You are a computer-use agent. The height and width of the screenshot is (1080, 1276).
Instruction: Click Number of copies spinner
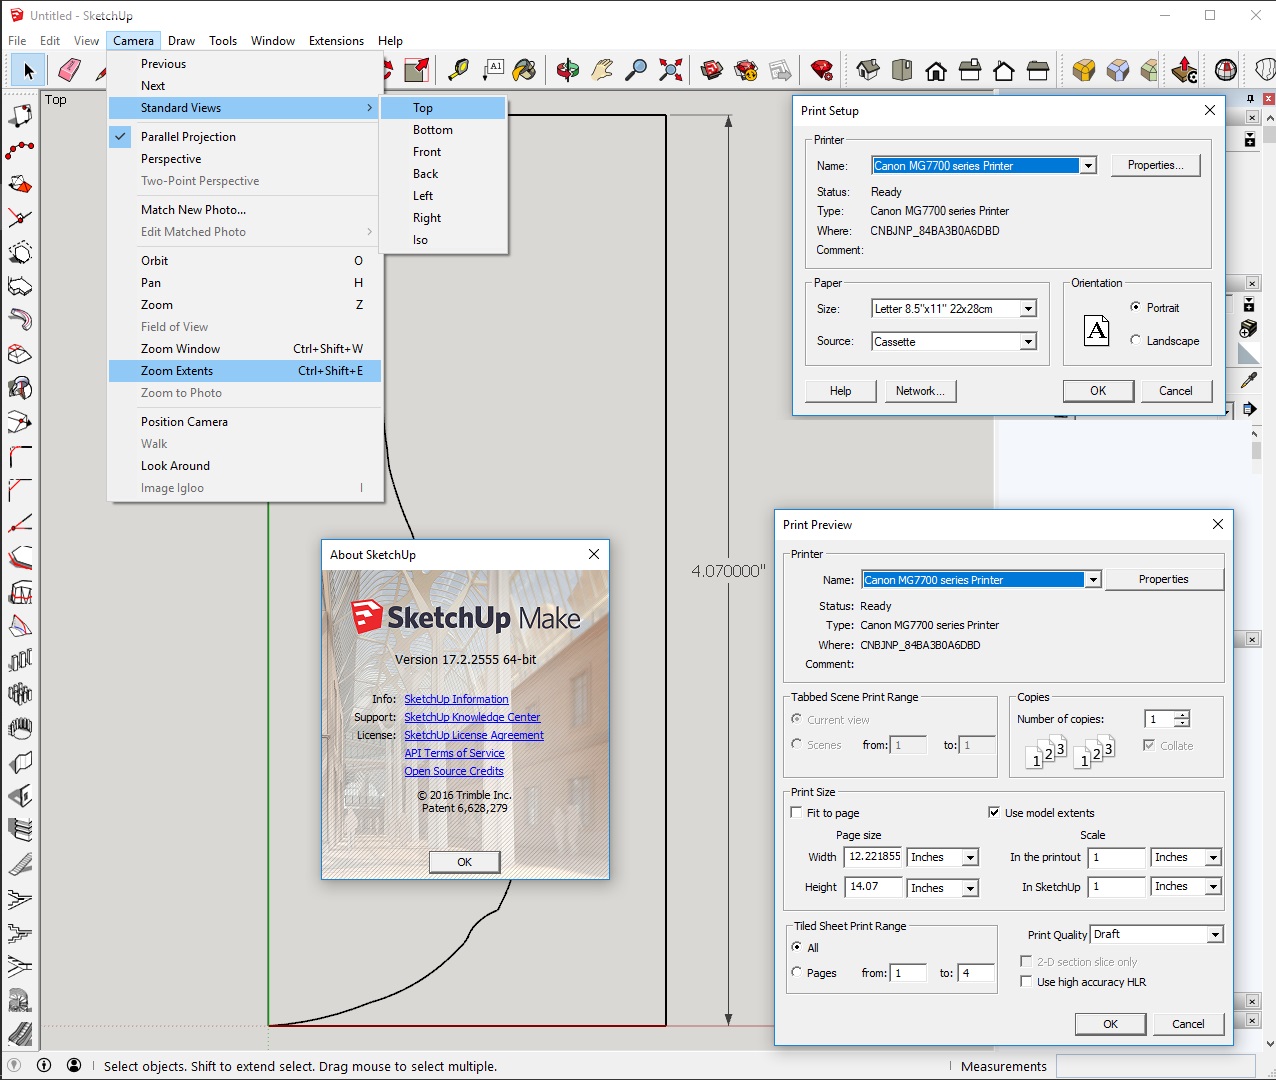pyautogui.click(x=1182, y=719)
